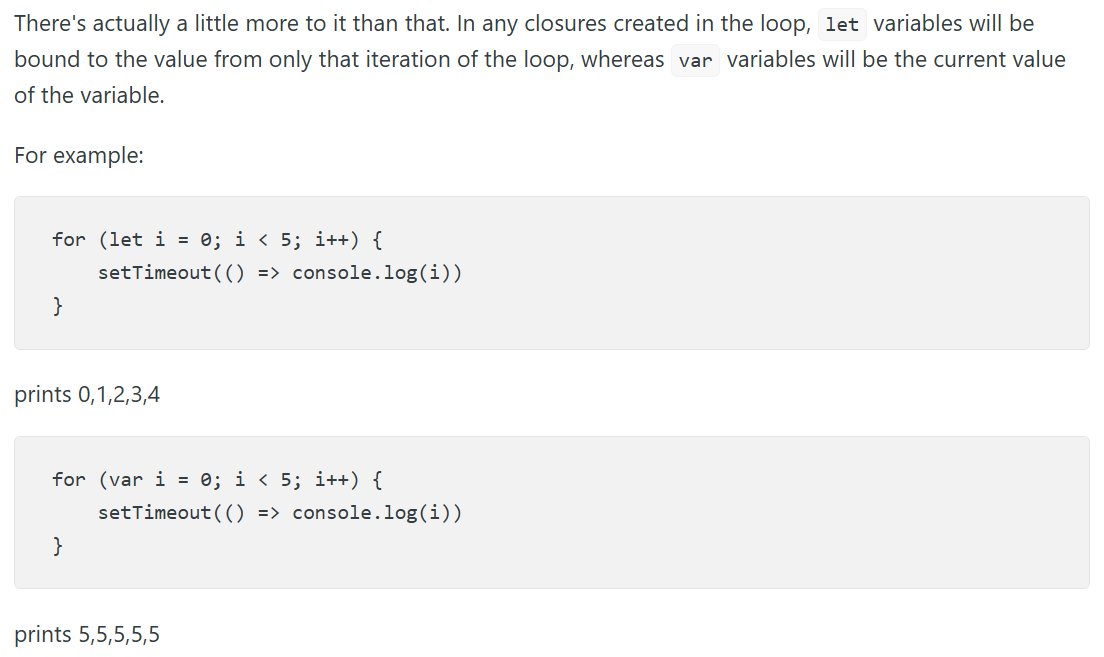Viewport: 1104px width, 657px height.
Task: Click the inline 'let' code tag
Action: tap(842, 25)
